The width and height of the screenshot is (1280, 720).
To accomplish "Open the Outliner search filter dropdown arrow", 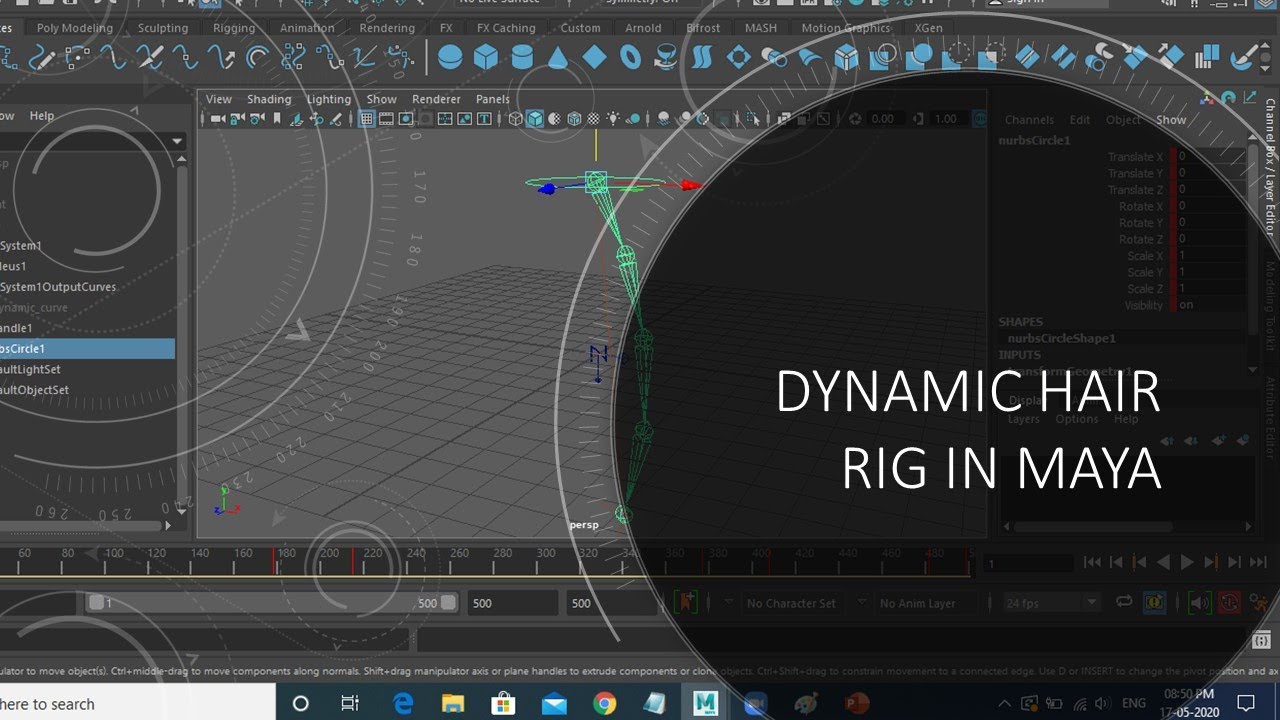I will click(177, 141).
